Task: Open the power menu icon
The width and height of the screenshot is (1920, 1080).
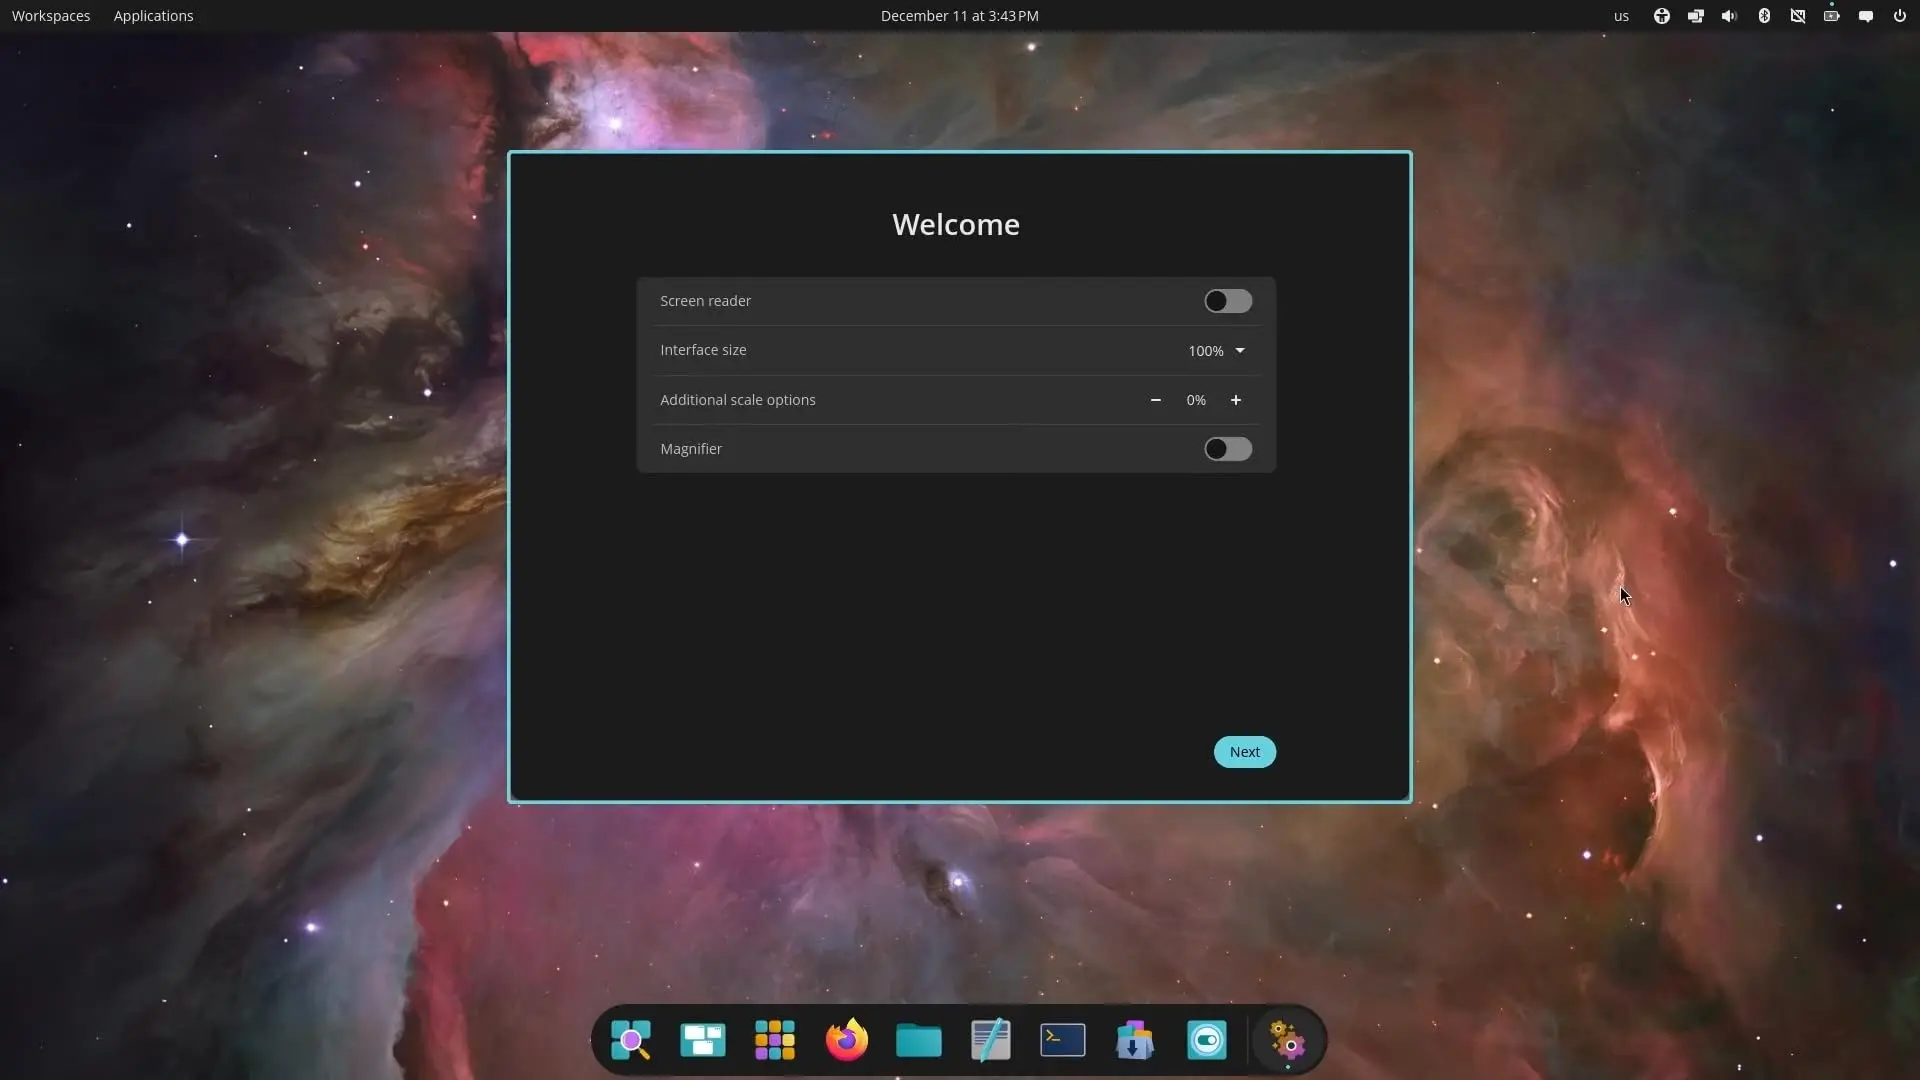Action: click(x=1900, y=16)
